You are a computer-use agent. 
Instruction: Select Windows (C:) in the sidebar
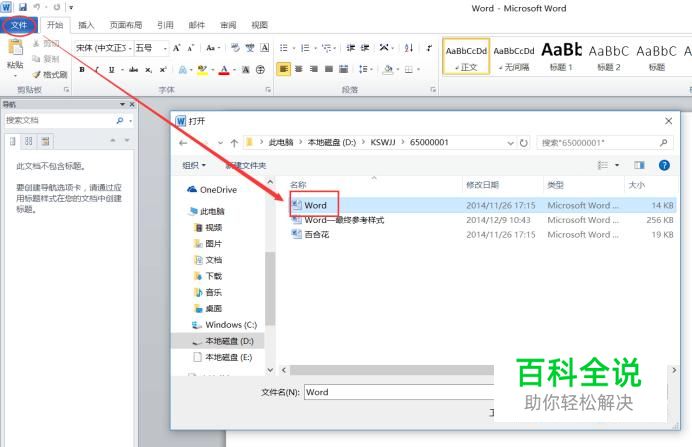(224, 325)
